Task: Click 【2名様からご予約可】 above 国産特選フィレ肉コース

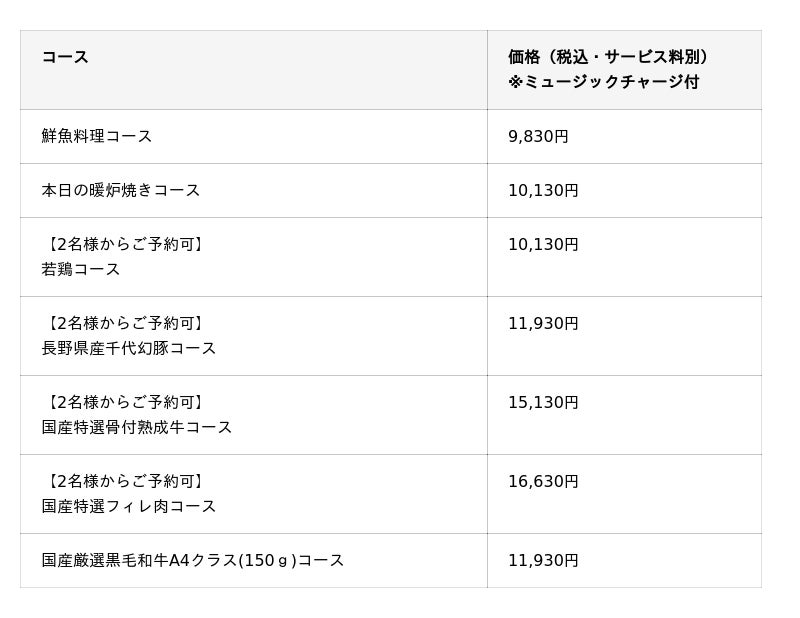Action: pyautogui.click(x=124, y=481)
